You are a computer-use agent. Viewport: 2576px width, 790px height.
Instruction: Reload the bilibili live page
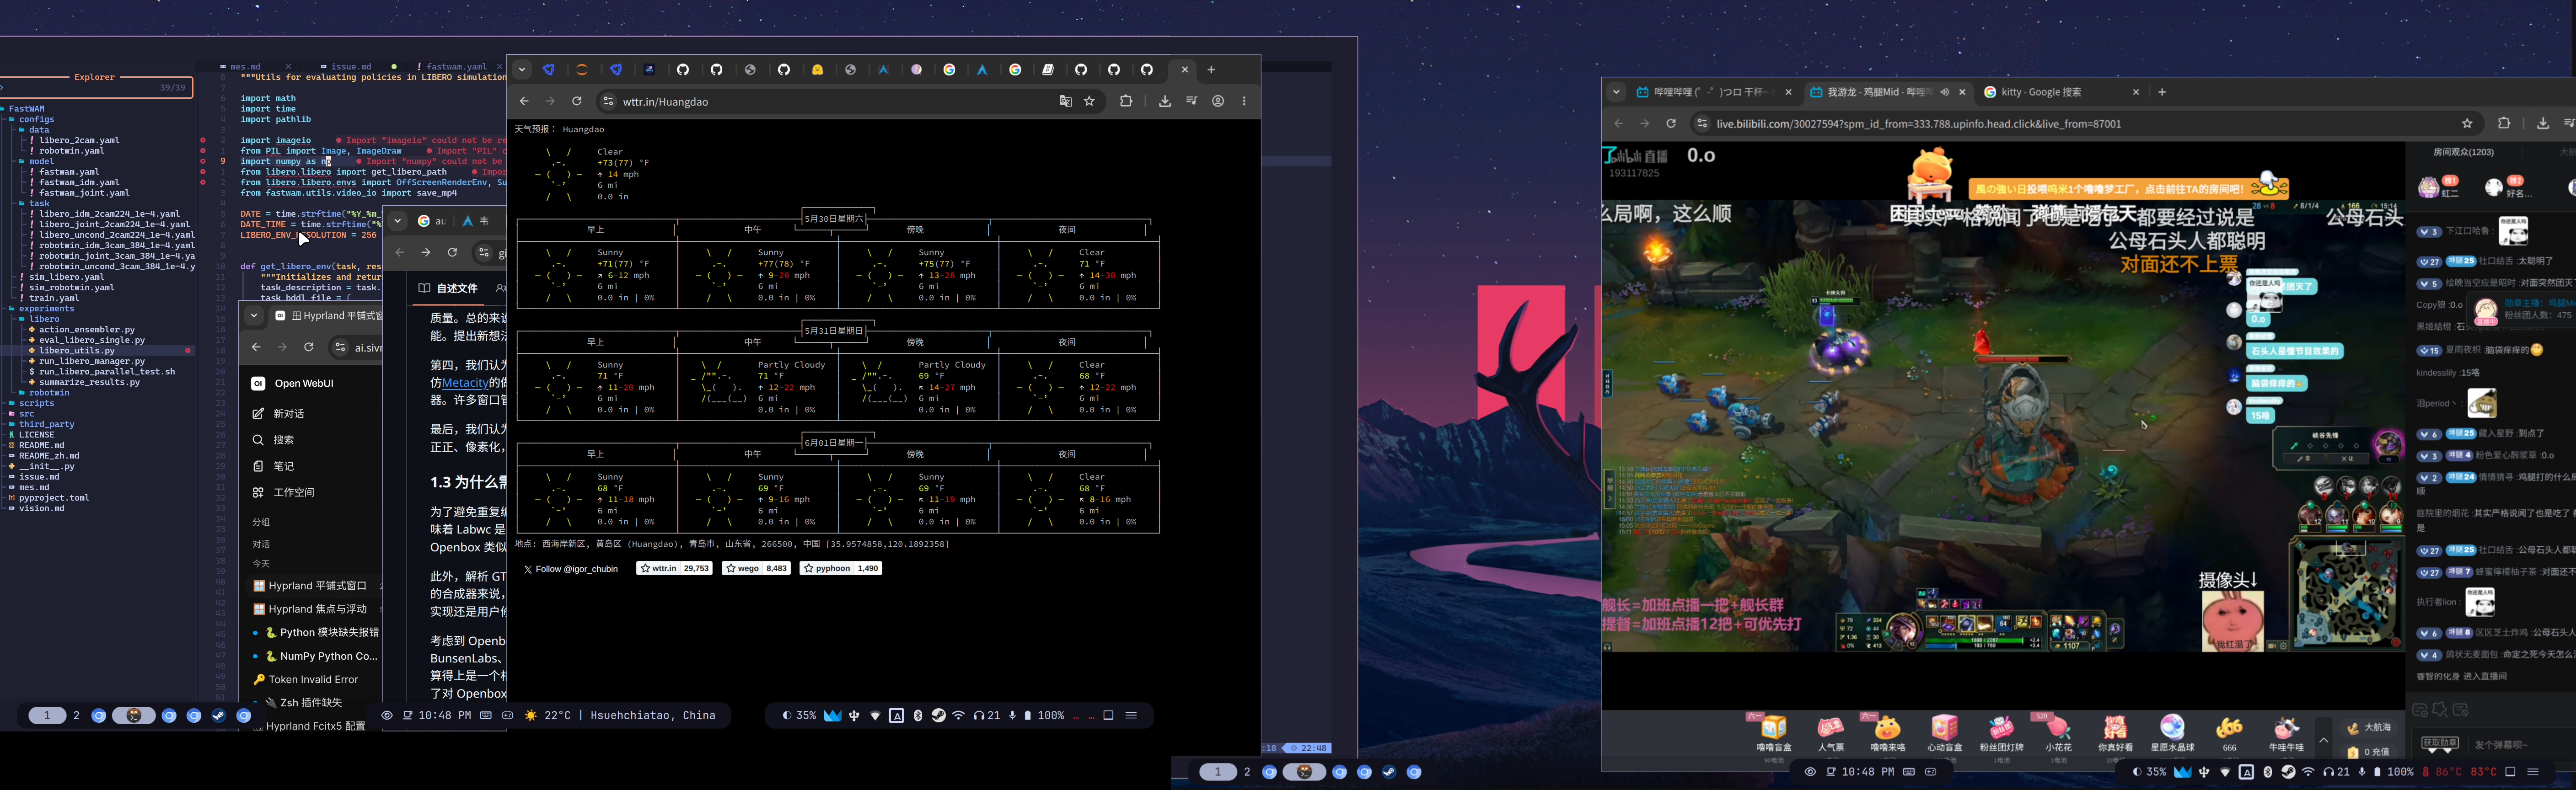tap(1670, 123)
